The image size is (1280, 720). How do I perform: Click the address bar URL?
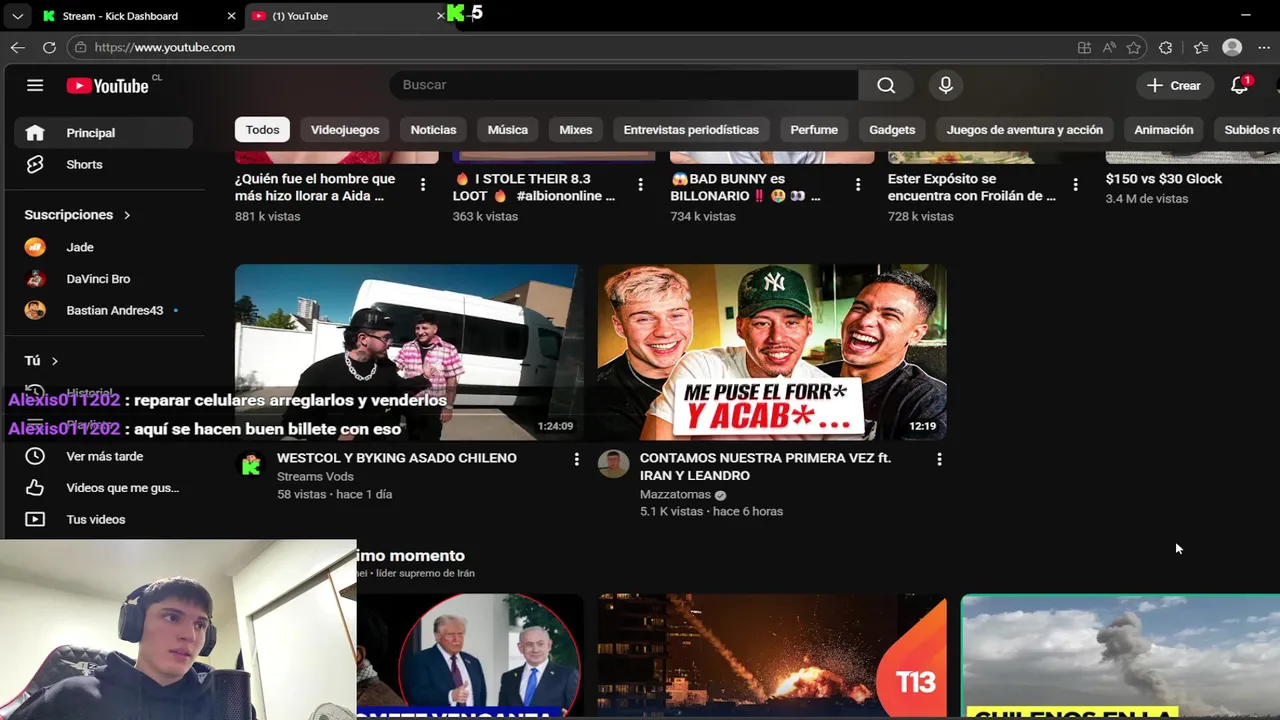pos(165,47)
